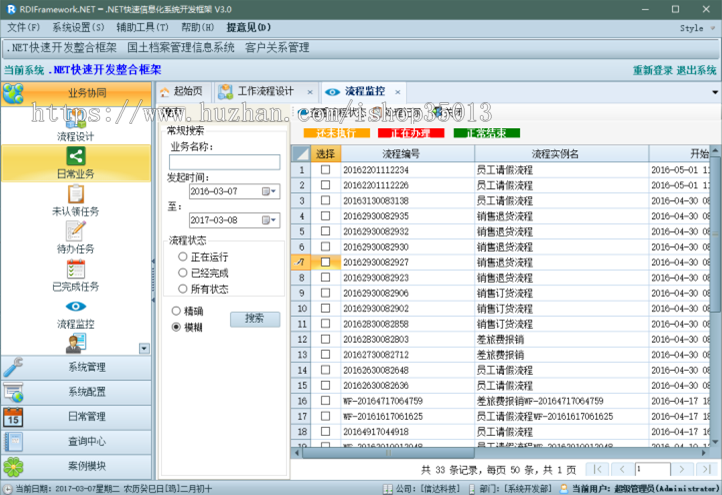Image resolution: width=722 pixels, height=495 pixels.
Task: Open the end date 2017-03-08 dropdown
Action: click(x=269, y=220)
